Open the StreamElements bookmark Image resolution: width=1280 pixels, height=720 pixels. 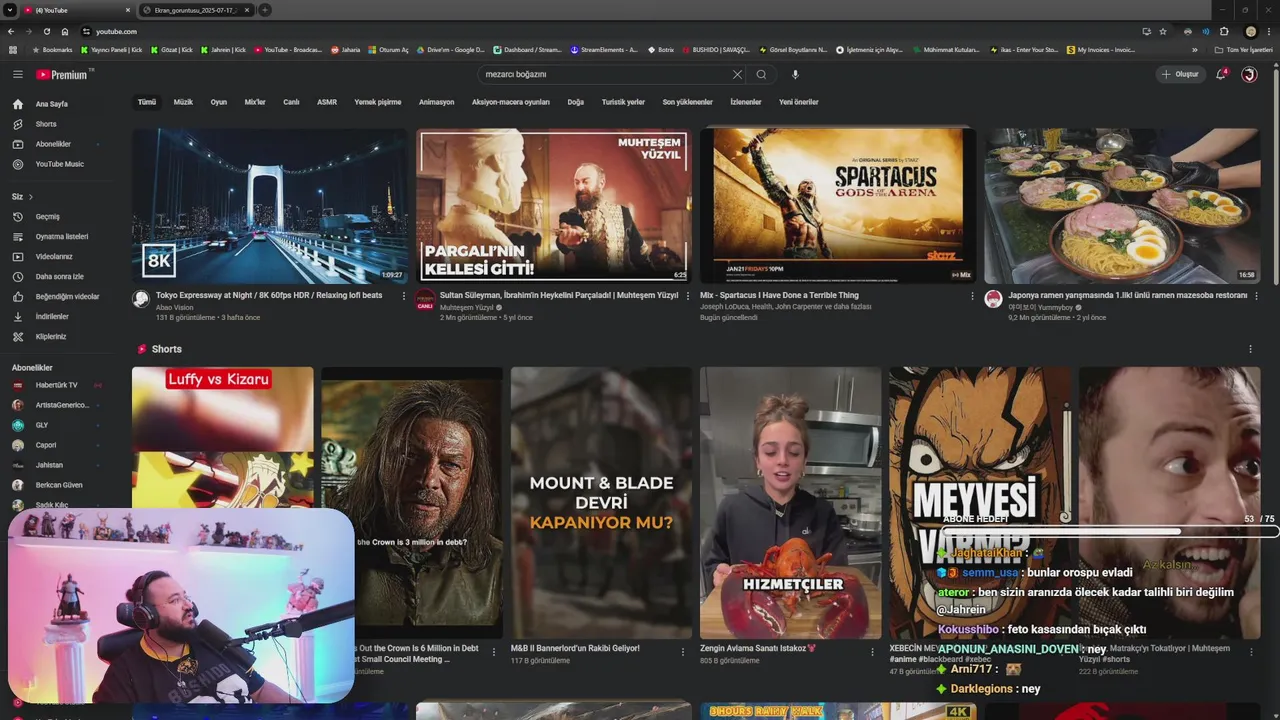pos(604,49)
